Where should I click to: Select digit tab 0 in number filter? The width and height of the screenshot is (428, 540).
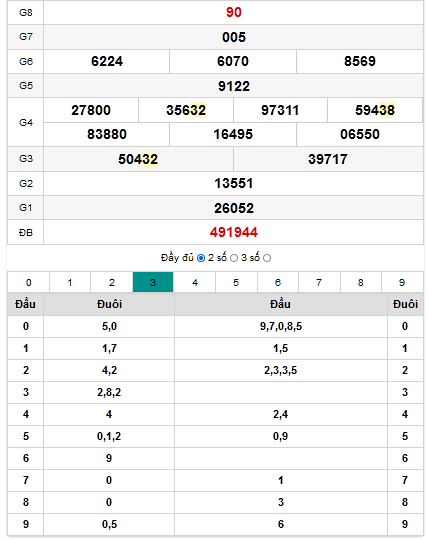coord(29,282)
